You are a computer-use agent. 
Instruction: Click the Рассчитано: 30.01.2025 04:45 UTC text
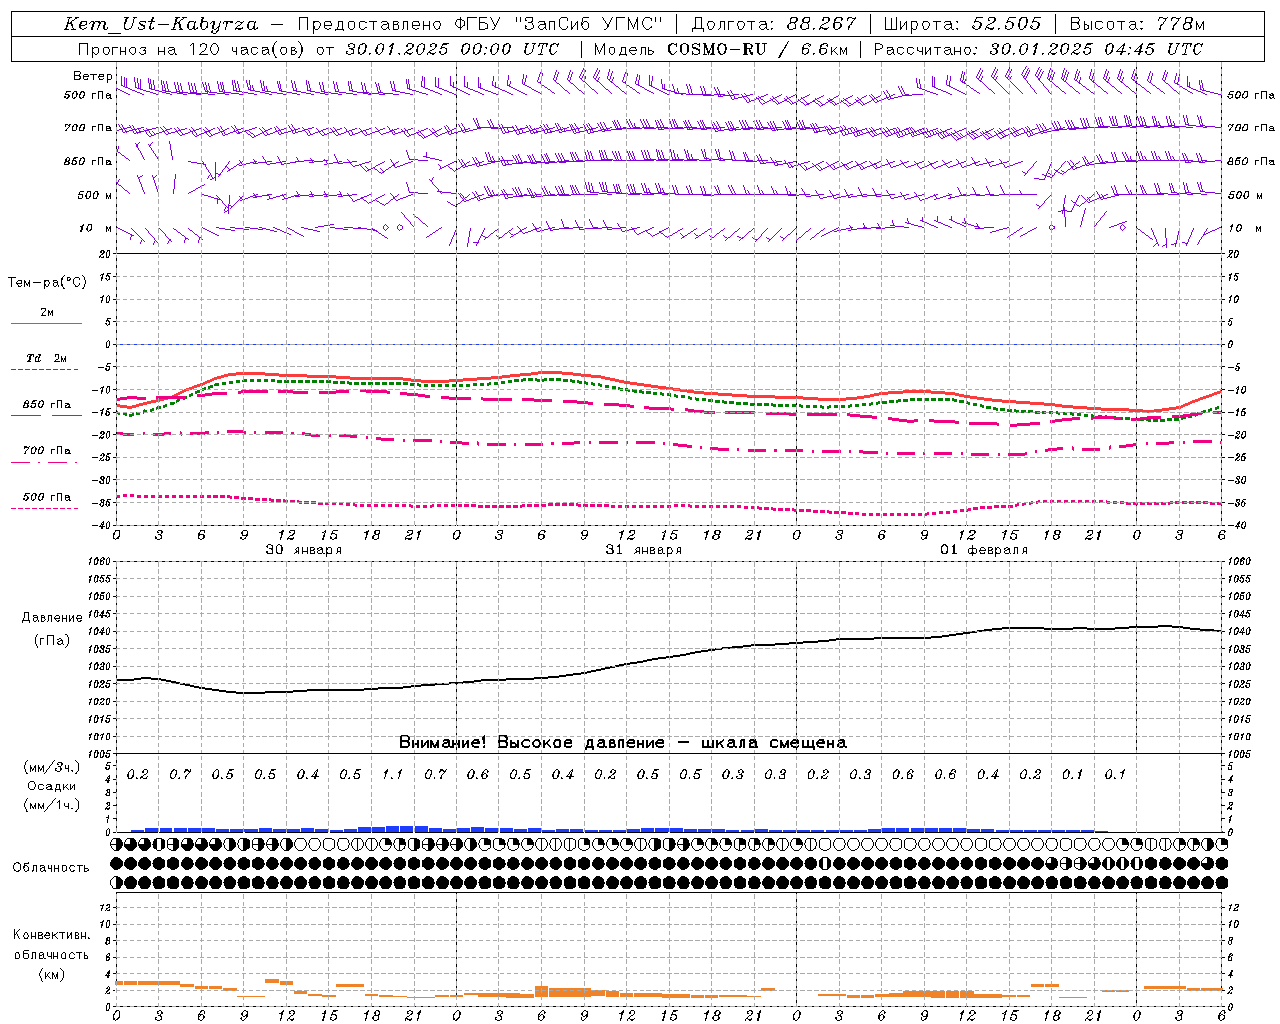1038,49
